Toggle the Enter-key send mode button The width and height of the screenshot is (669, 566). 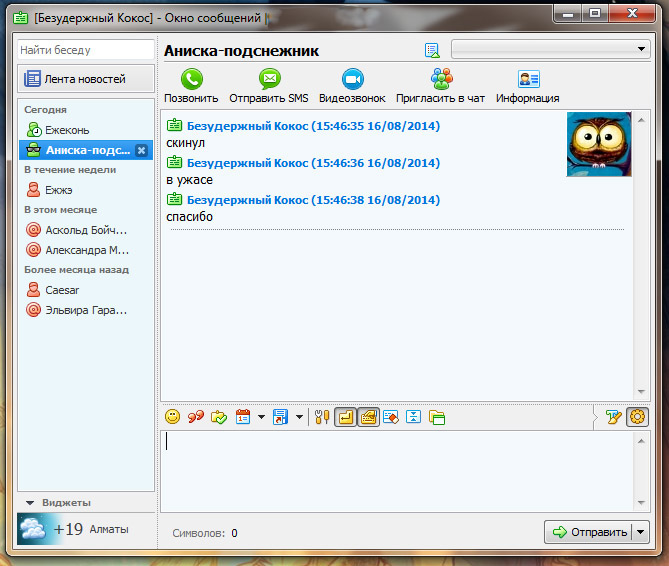click(x=346, y=417)
